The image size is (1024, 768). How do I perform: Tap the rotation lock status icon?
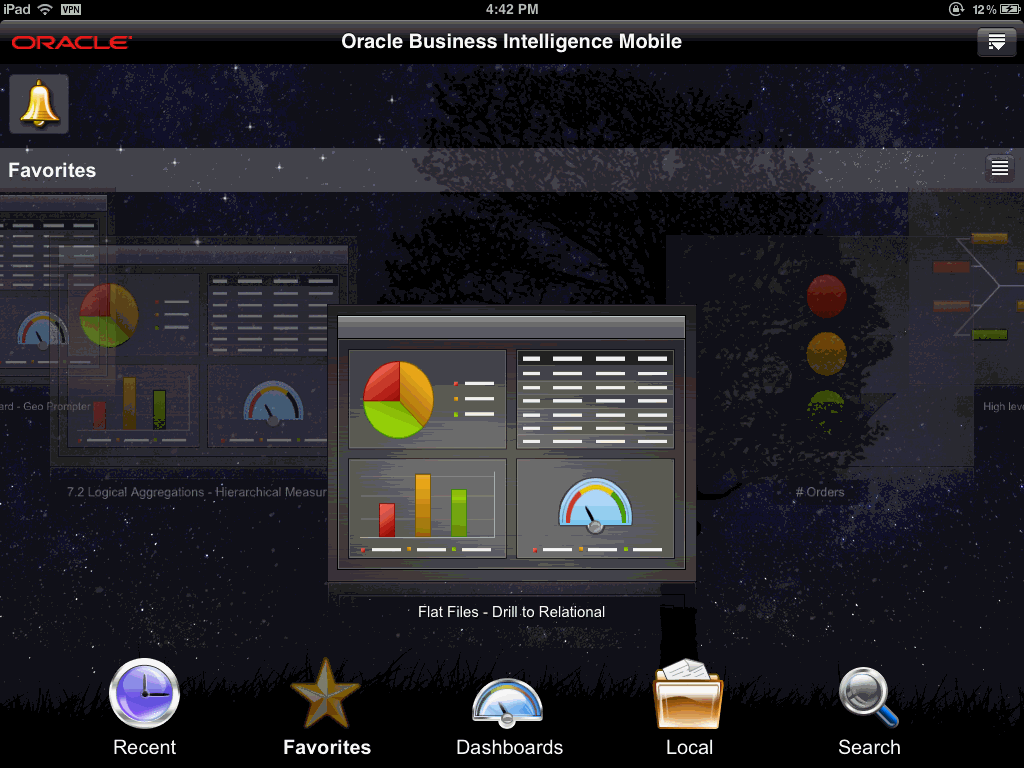tap(956, 9)
